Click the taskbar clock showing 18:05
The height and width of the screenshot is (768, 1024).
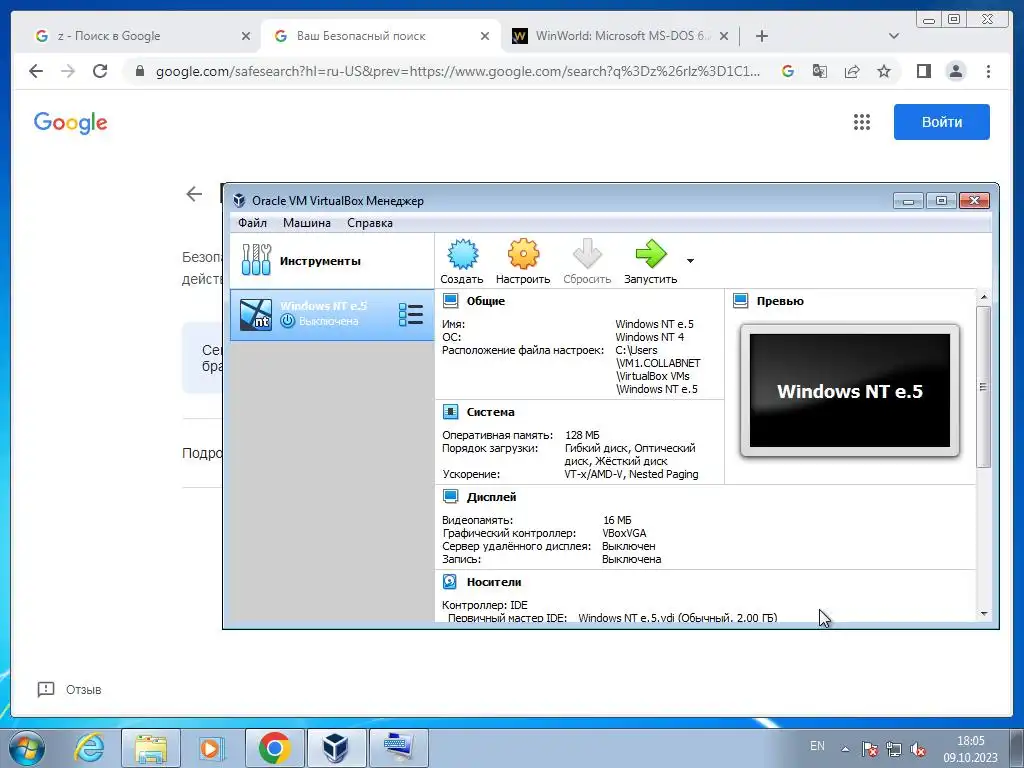coord(970,749)
